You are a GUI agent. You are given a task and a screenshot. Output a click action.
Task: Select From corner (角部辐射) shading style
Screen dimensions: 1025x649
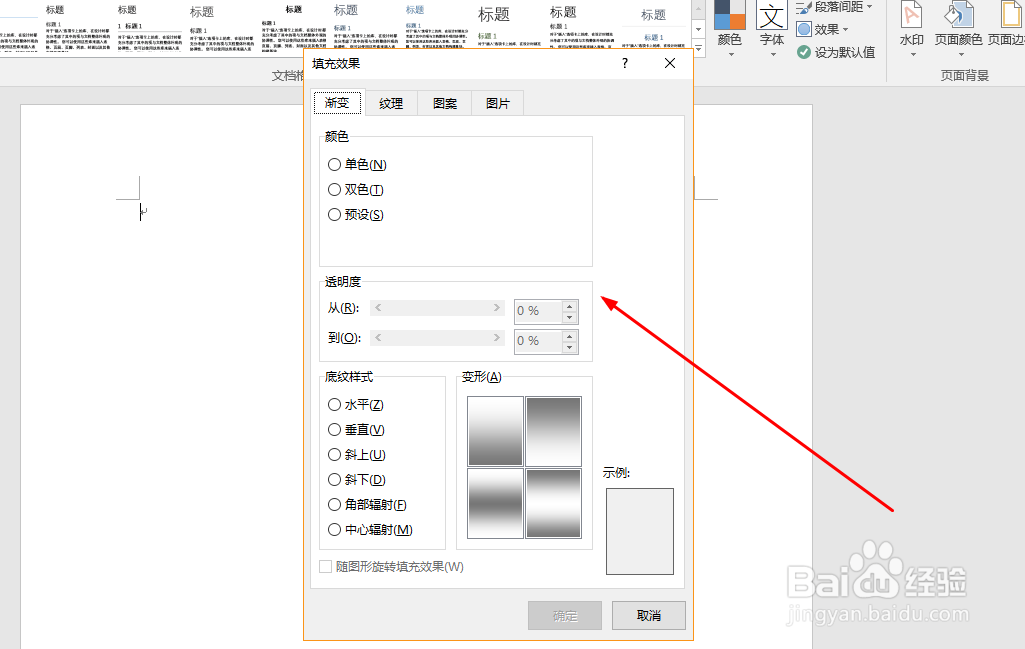click(x=367, y=505)
